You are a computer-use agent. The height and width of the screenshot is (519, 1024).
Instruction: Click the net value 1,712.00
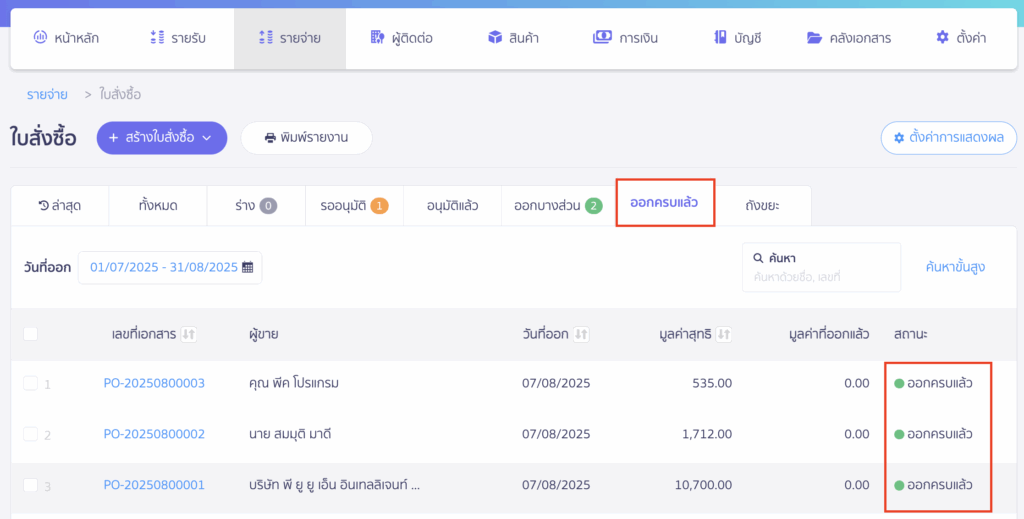[x=707, y=434]
